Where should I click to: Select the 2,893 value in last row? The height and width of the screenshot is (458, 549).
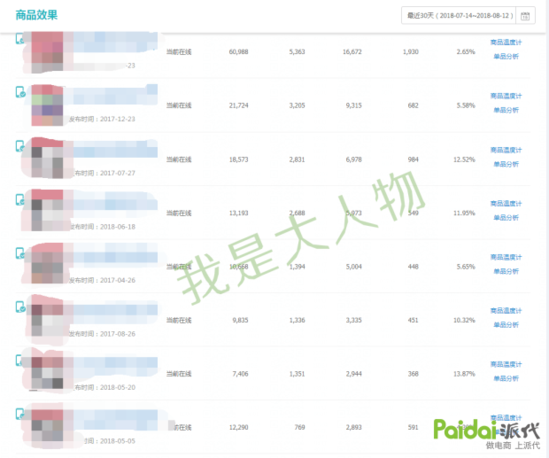tap(354, 427)
